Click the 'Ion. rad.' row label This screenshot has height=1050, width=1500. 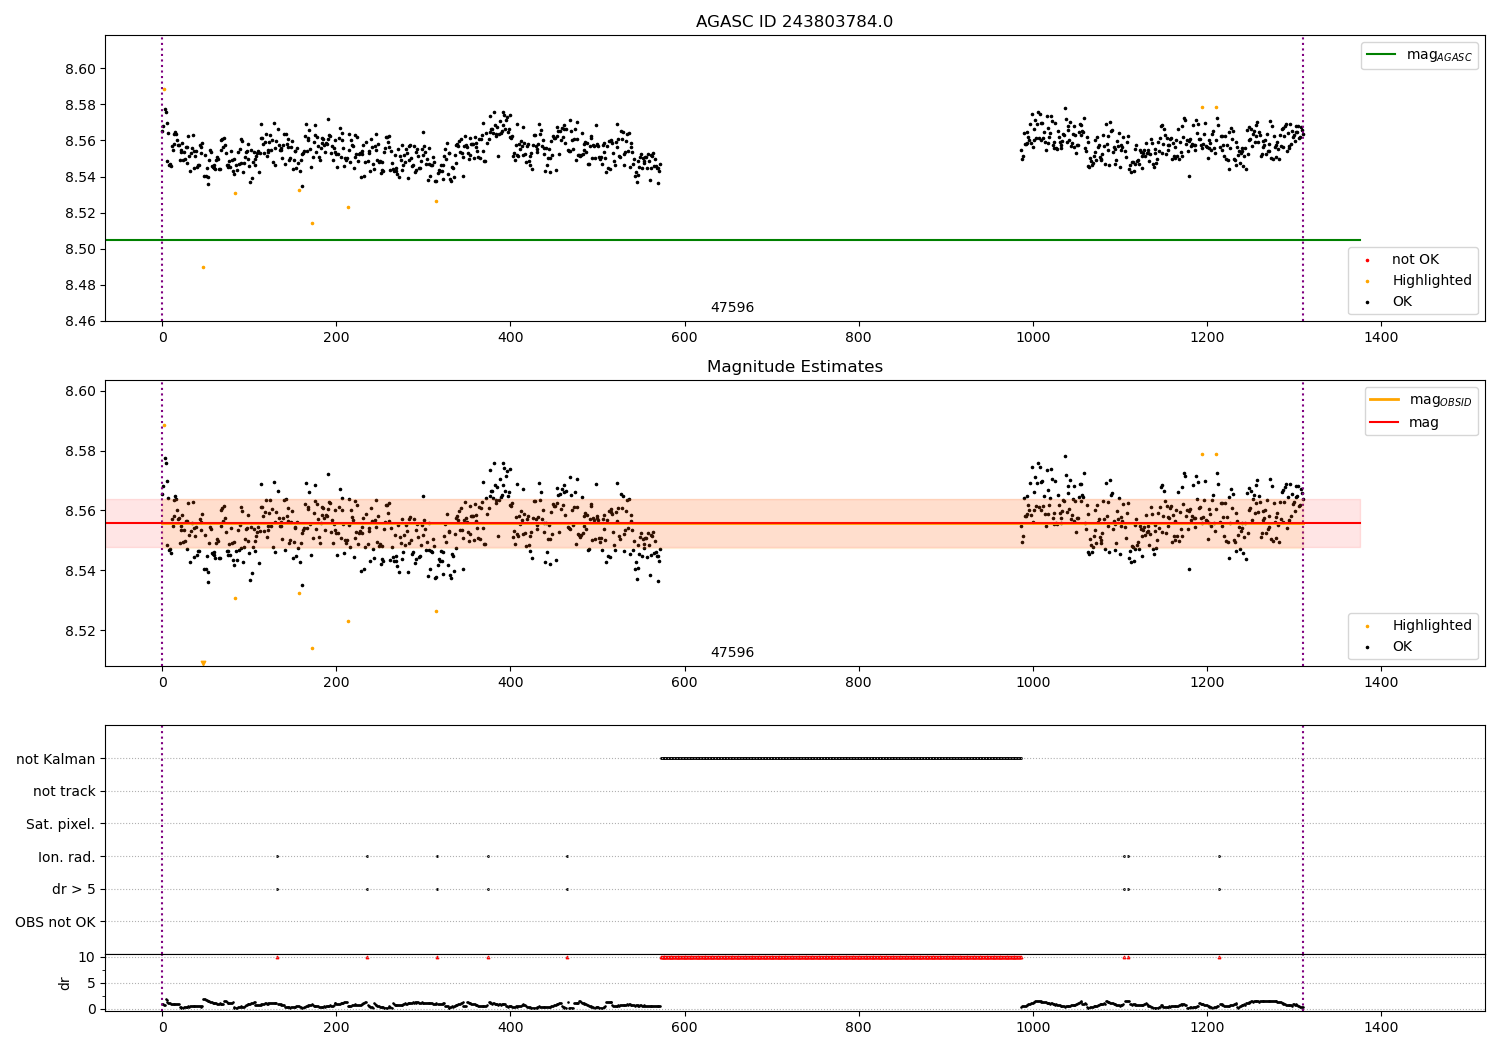point(67,857)
